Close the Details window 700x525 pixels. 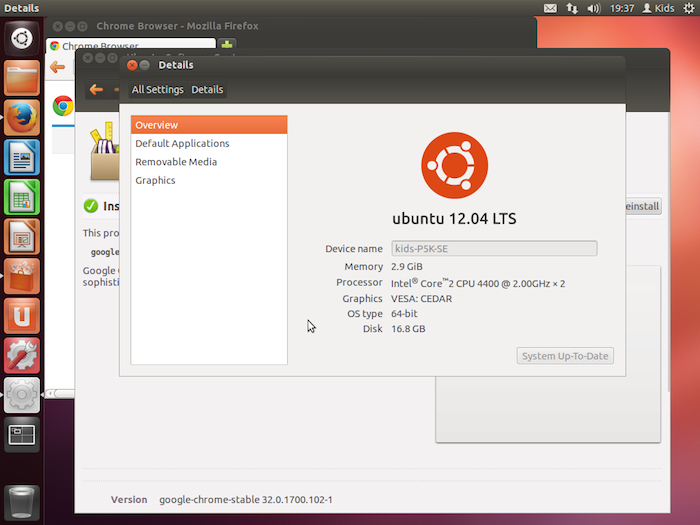132,65
